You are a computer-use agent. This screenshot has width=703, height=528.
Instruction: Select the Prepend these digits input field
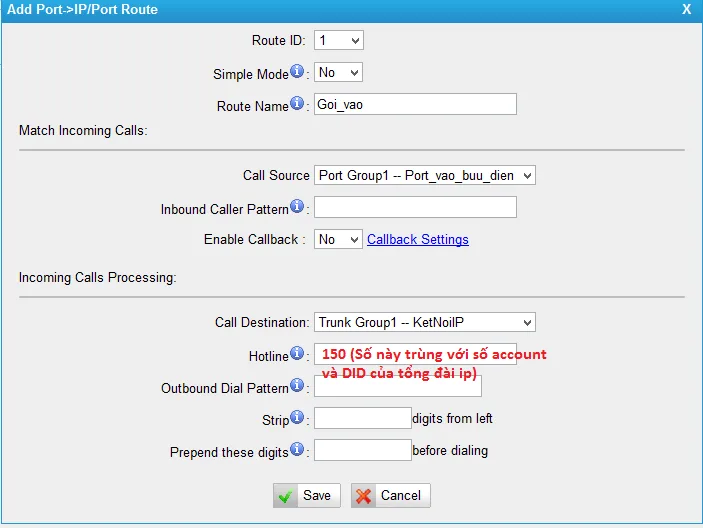coord(362,450)
